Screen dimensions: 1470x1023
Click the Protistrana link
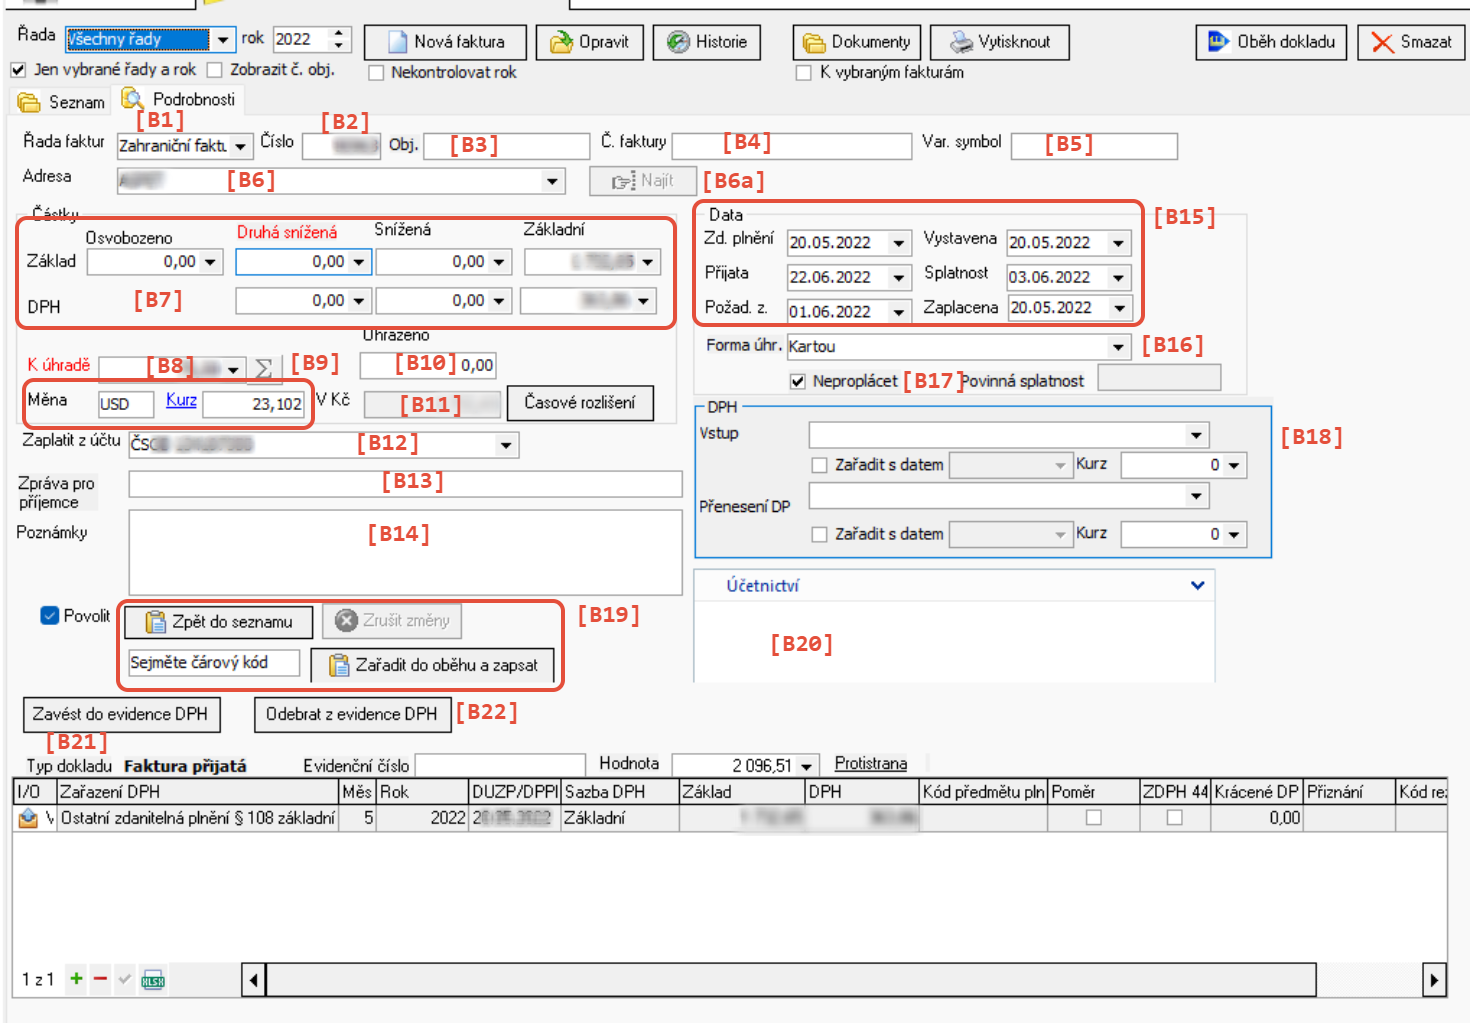pos(871,763)
